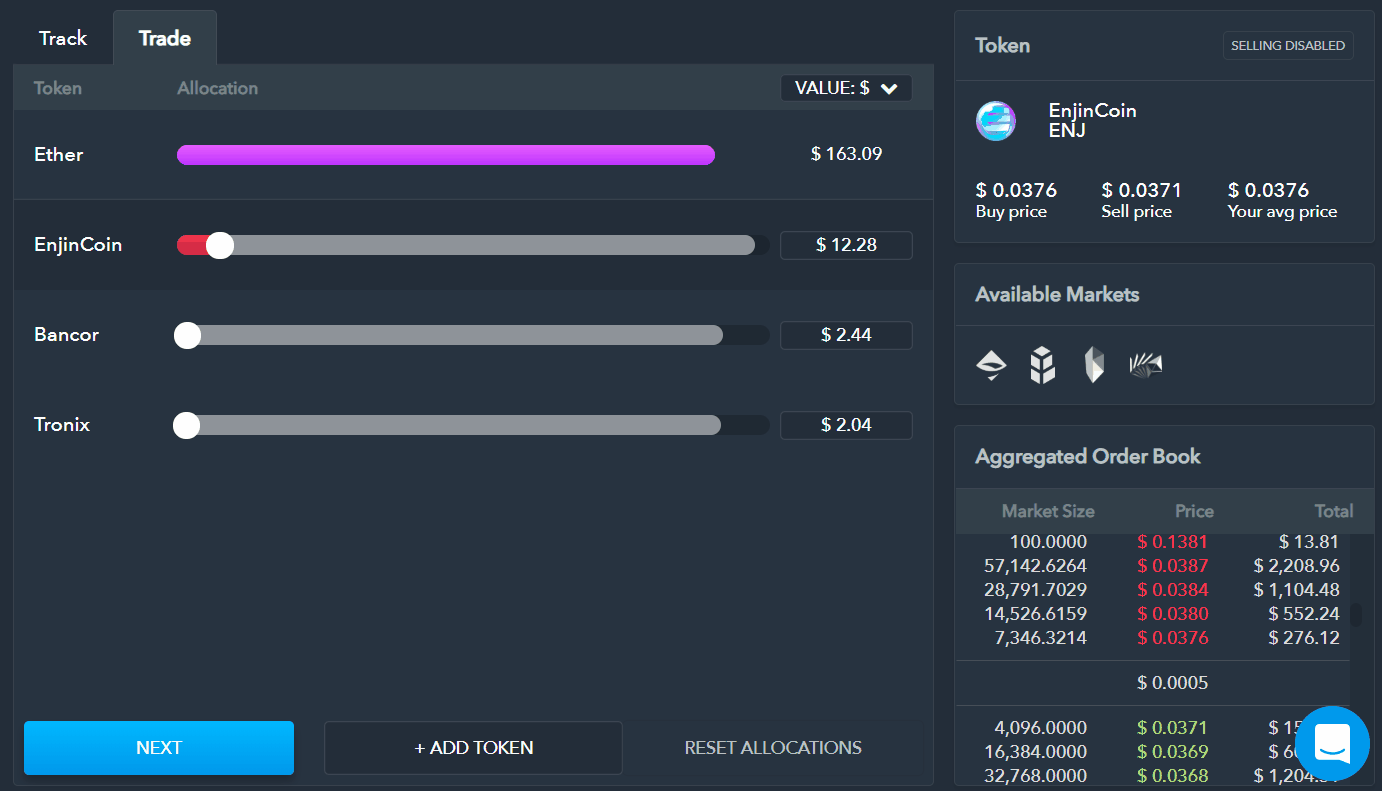Click the Available Markets heading
1382x791 pixels.
1057,295
